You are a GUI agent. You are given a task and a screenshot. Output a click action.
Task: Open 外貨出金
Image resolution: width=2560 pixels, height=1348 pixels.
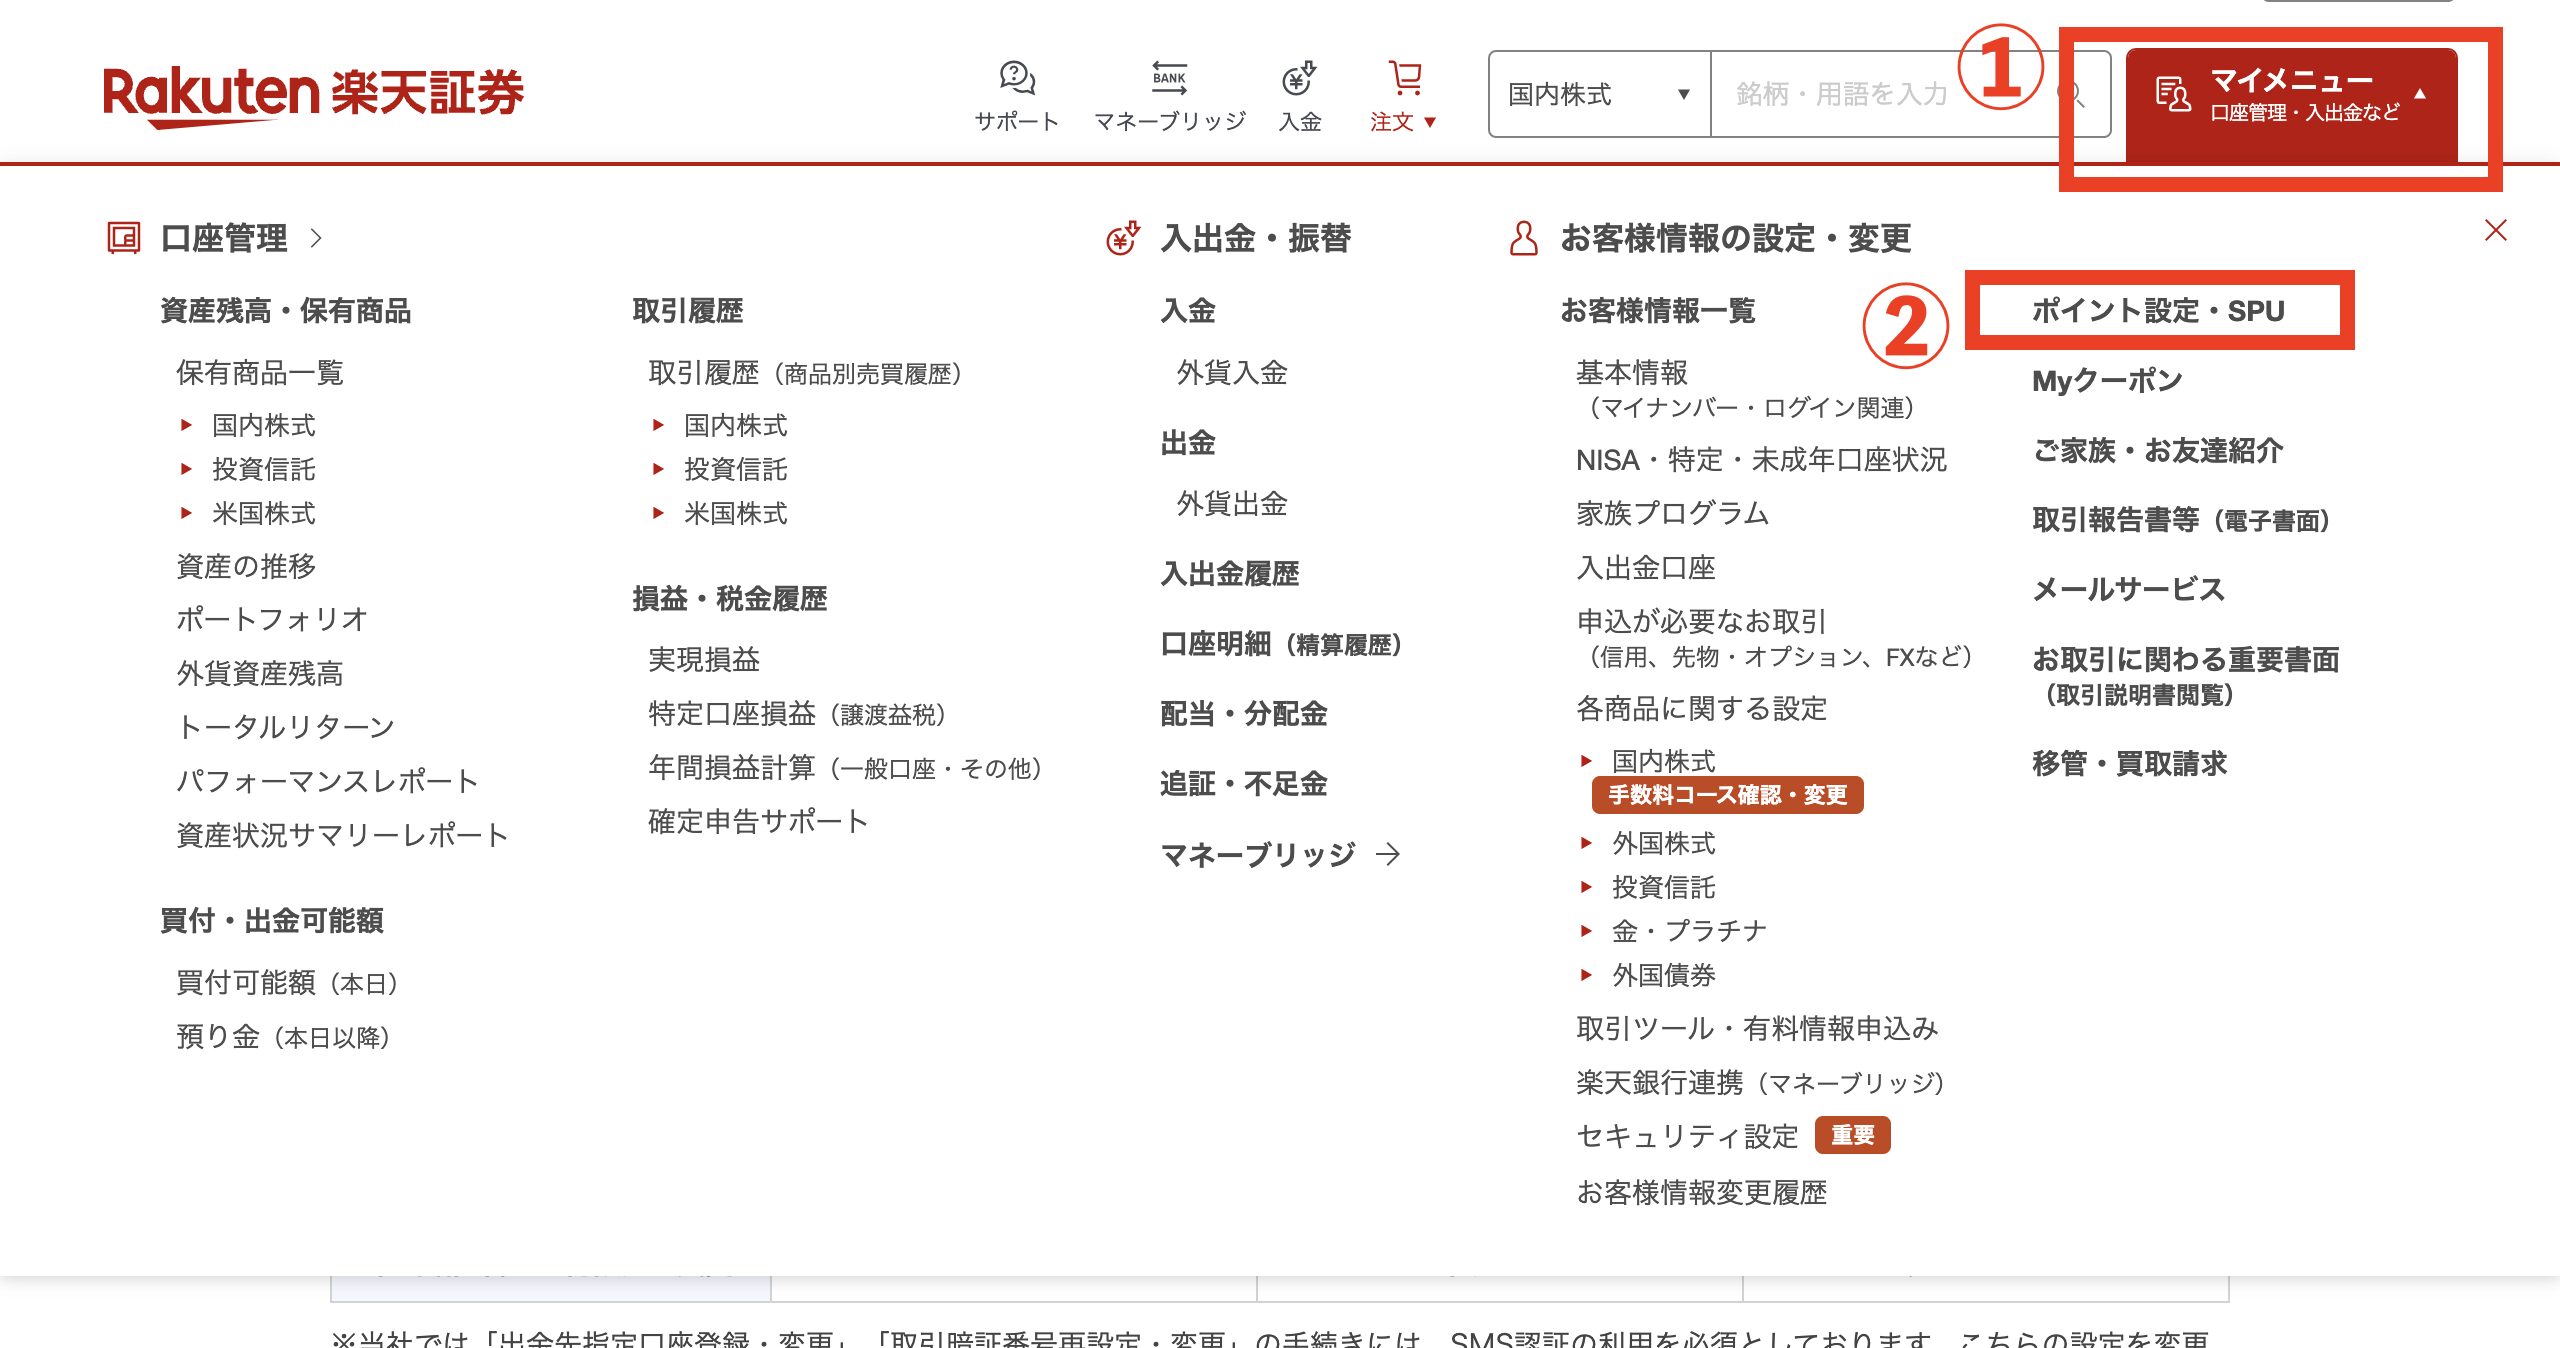pyautogui.click(x=1232, y=503)
